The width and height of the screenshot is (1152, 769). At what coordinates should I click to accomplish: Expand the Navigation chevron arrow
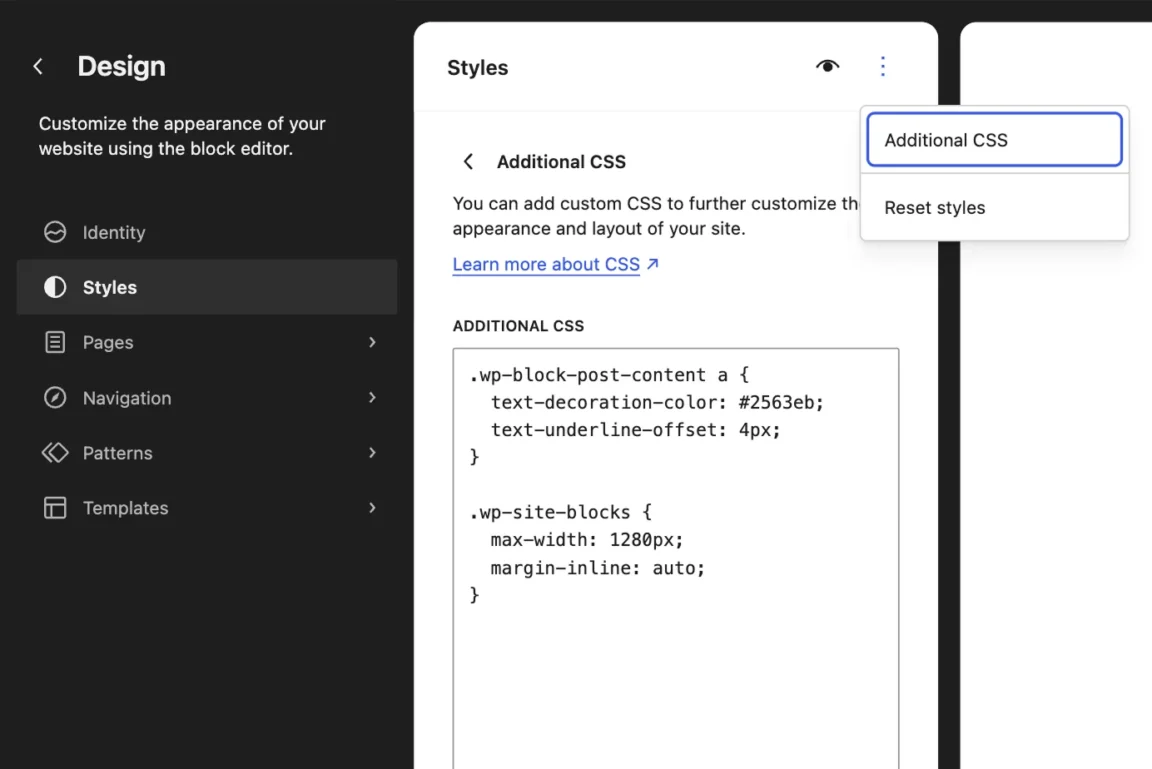pyautogui.click(x=372, y=397)
